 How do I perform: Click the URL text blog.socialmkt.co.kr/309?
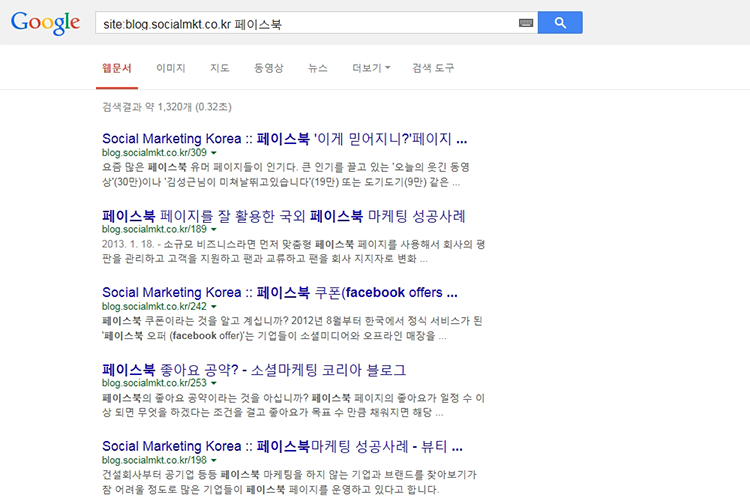(x=154, y=153)
